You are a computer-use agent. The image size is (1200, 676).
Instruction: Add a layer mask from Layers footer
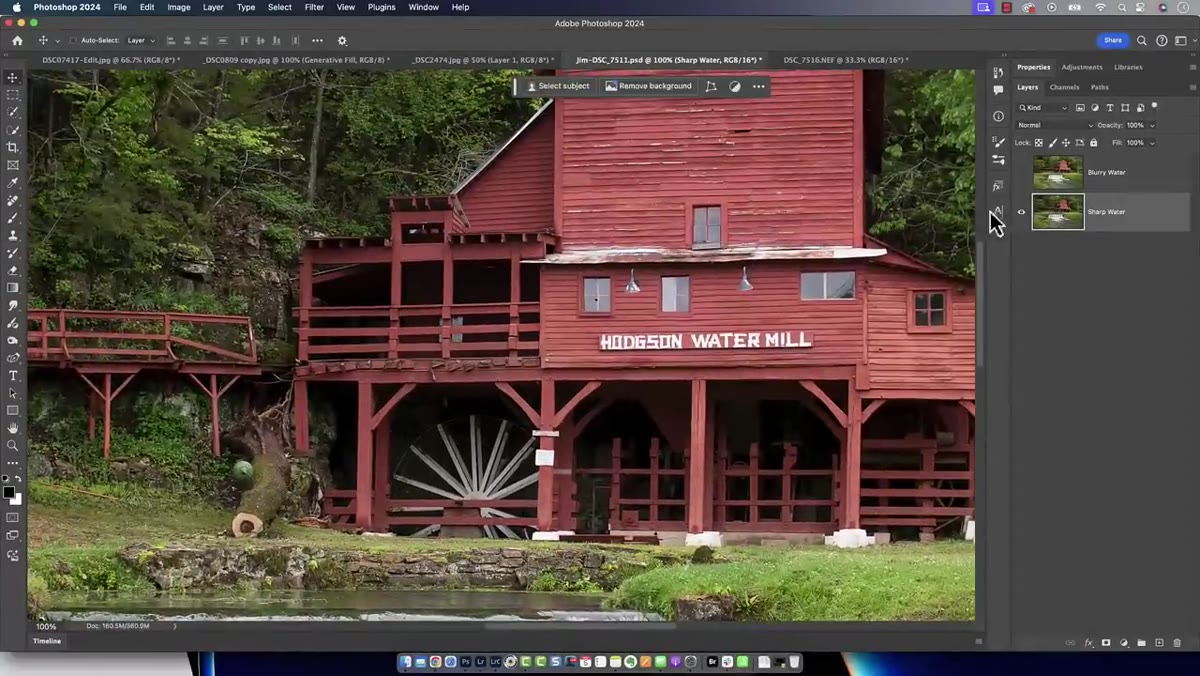click(x=1106, y=643)
